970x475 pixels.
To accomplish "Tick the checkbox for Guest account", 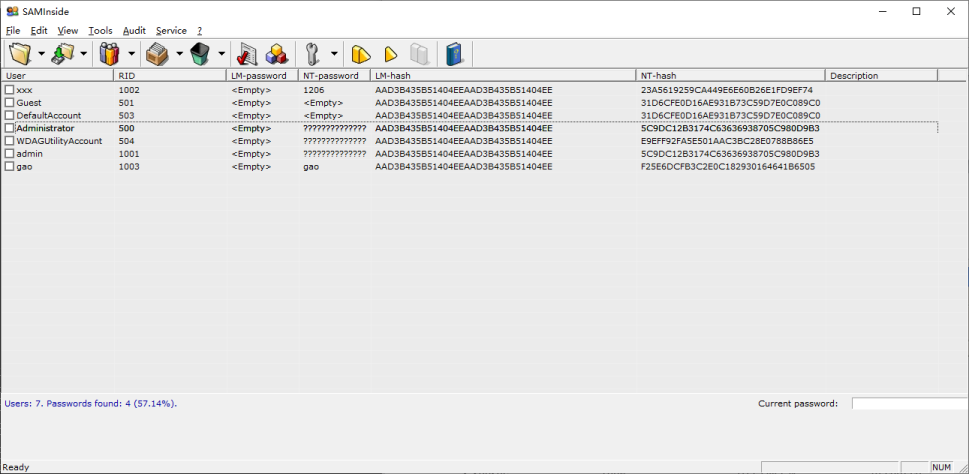I will point(9,103).
